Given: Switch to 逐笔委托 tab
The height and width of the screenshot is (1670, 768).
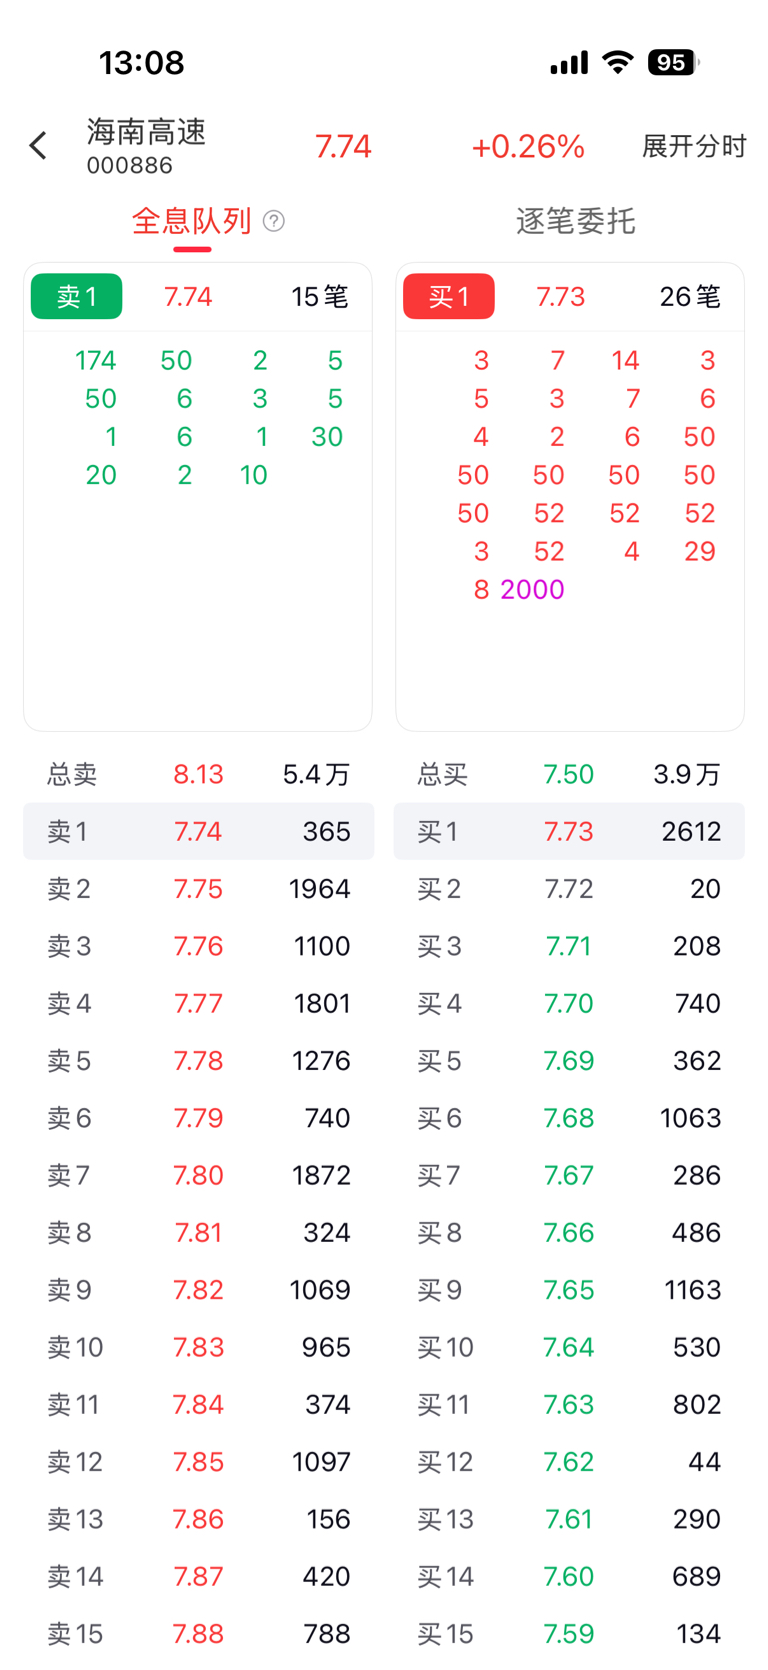Looking at the screenshot, I should (575, 221).
